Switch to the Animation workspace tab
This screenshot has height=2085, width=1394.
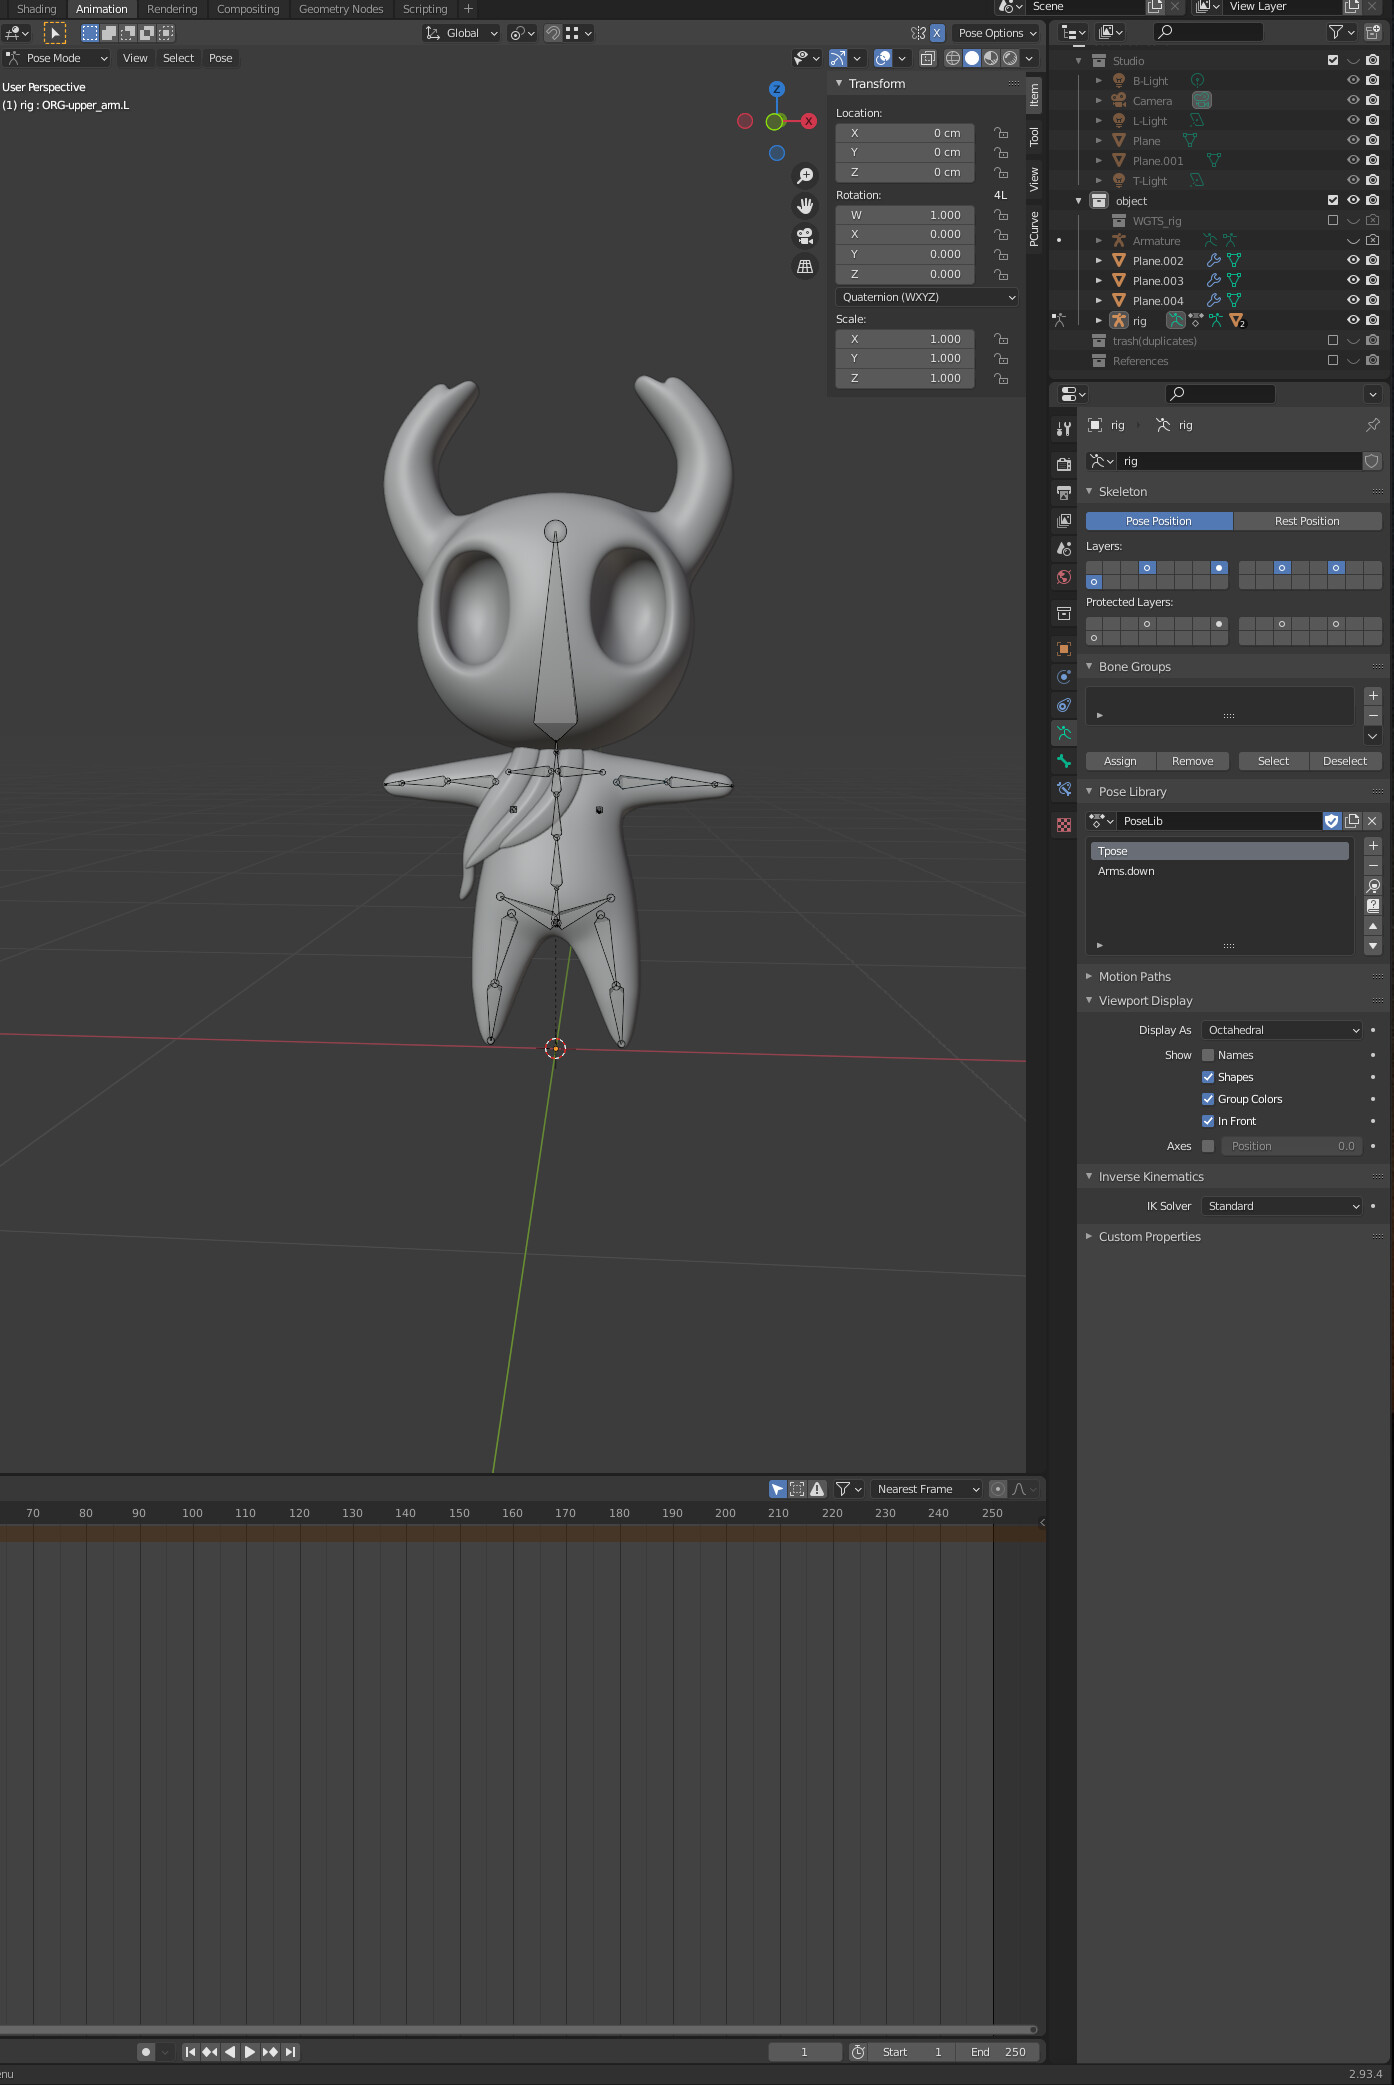(x=102, y=9)
